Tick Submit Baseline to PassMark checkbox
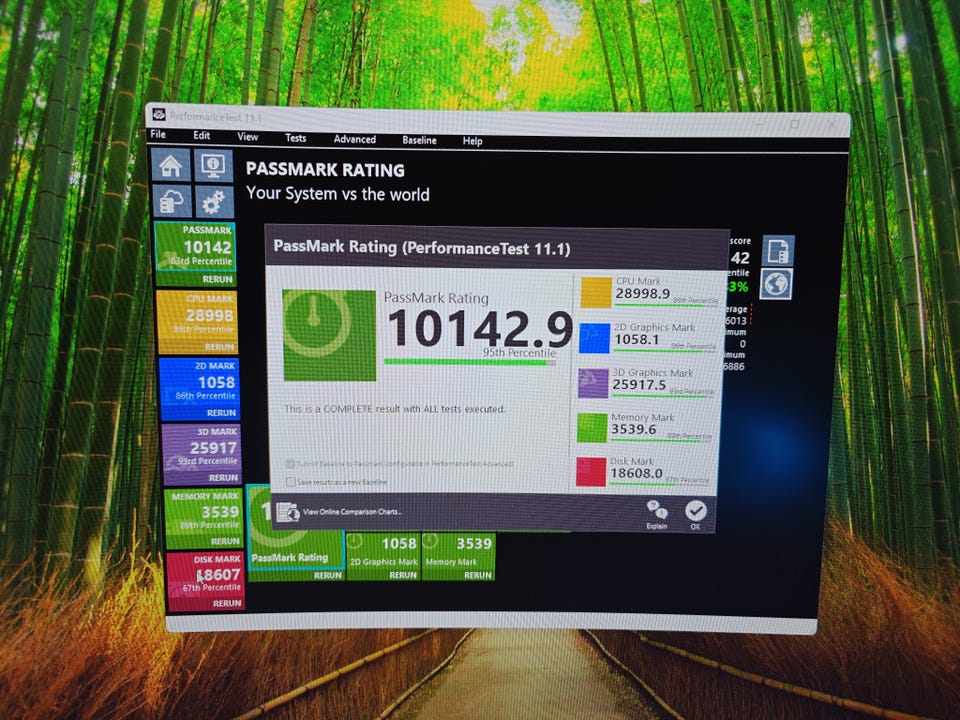 pyautogui.click(x=290, y=464)
